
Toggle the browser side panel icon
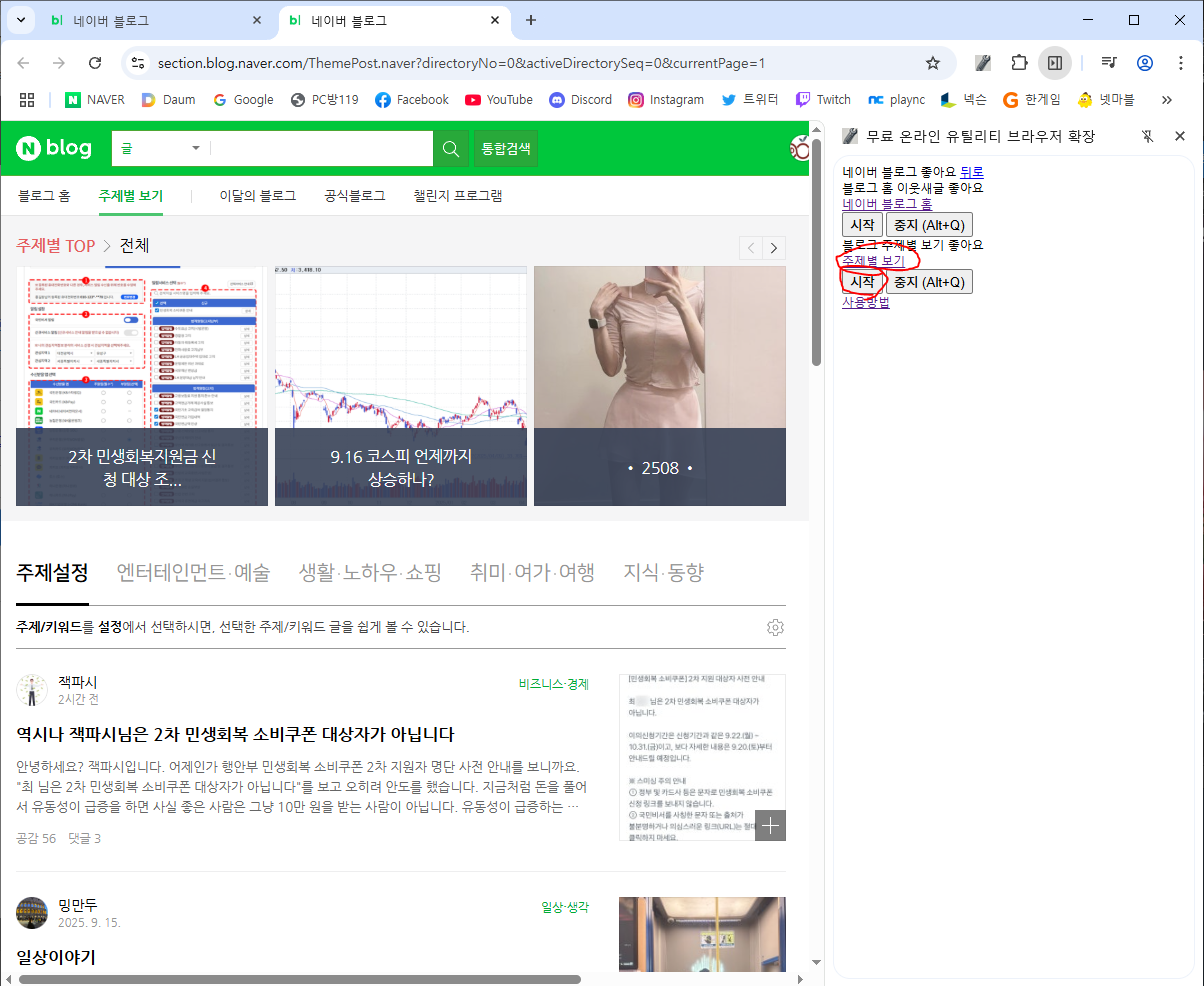pyautogui.click(x=1054, y=63)
